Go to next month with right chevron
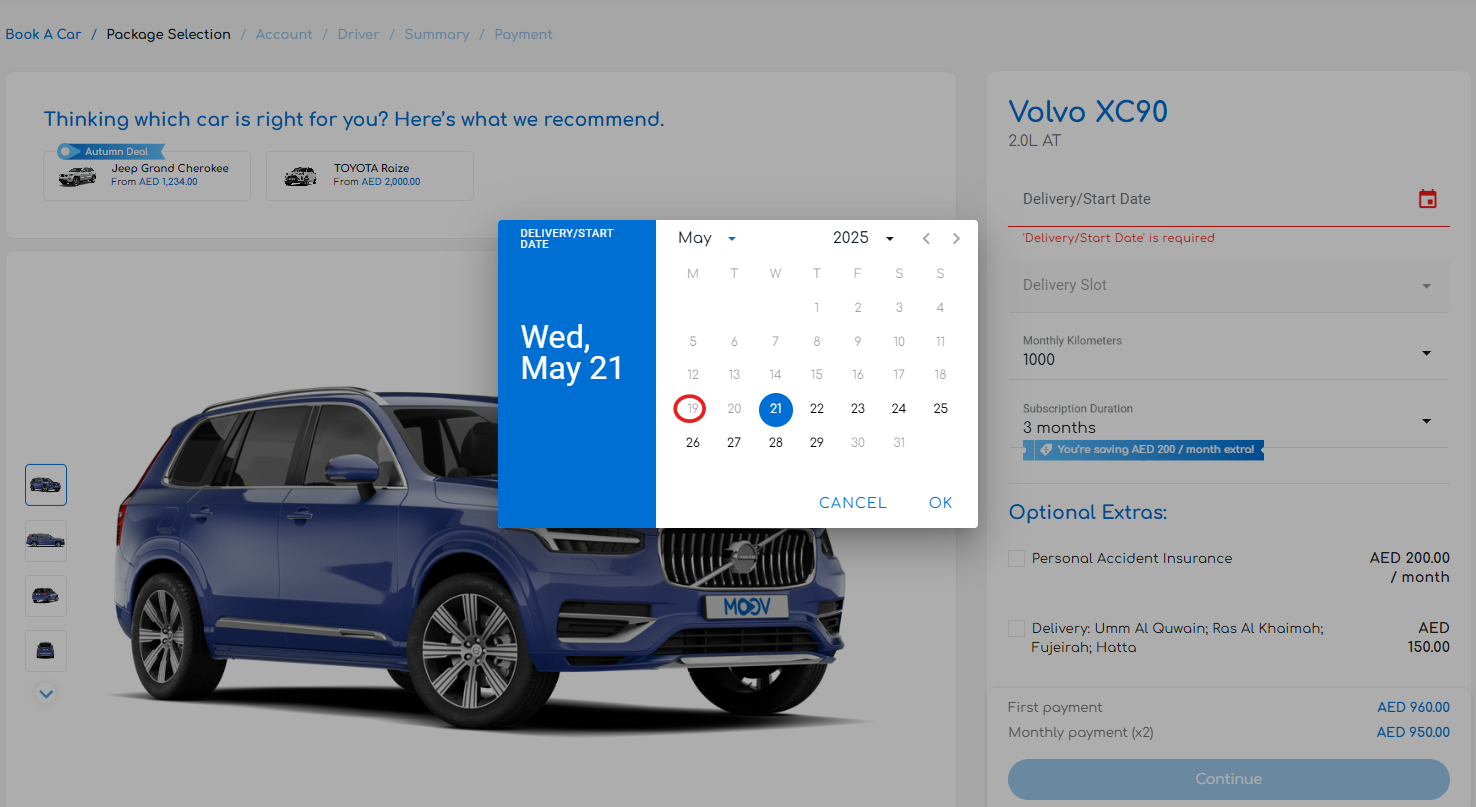This screenshot has height=807, width=1476. click(957, 238)
